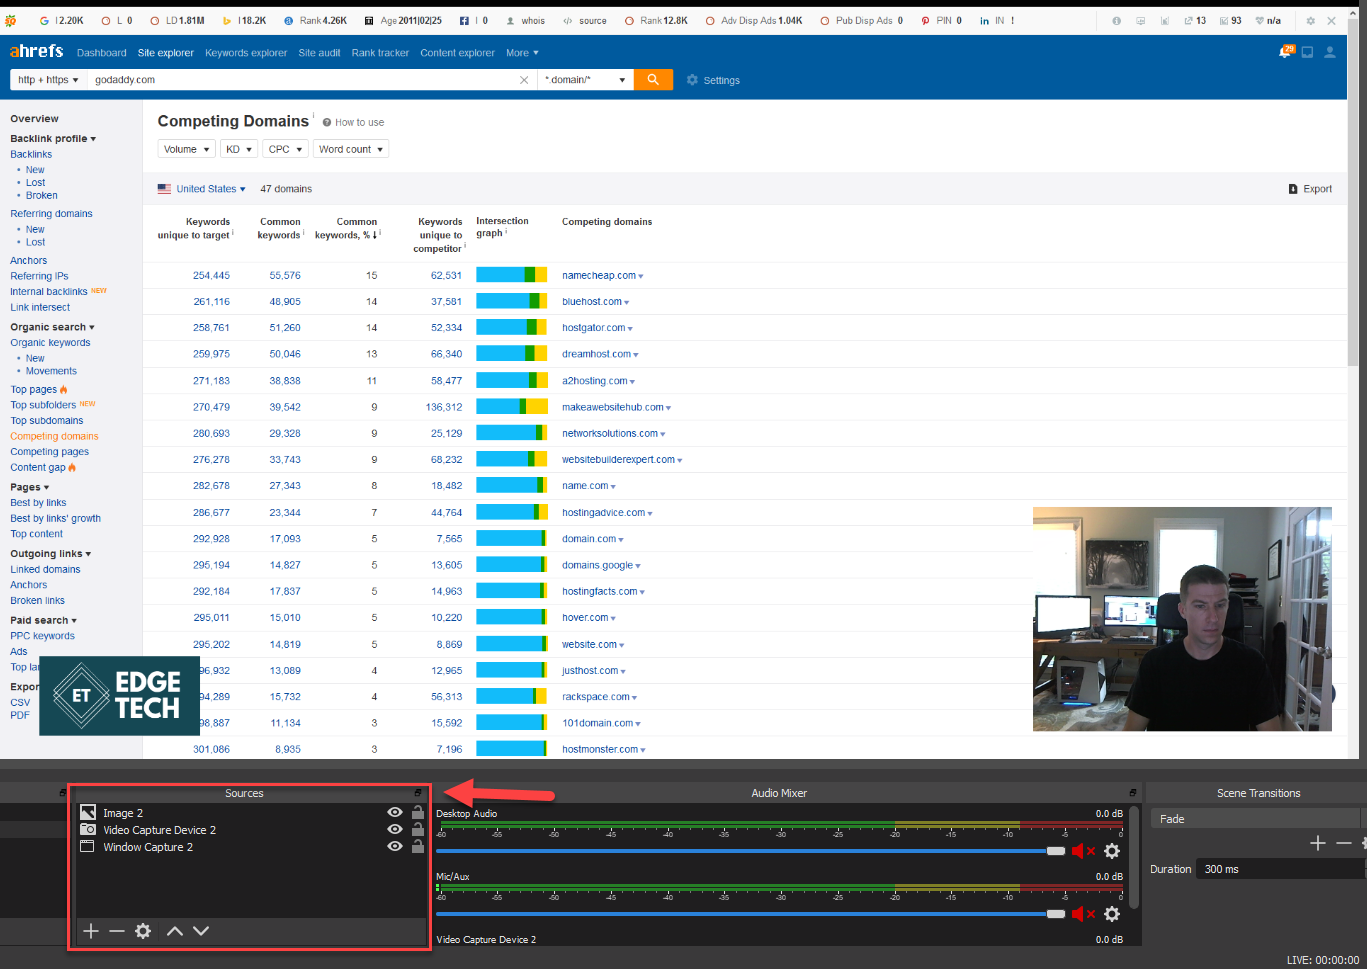The height and width of the screenshot is (969, 1367).
Task: Move the source up with the up arrow
Action: tap(175, 931)
